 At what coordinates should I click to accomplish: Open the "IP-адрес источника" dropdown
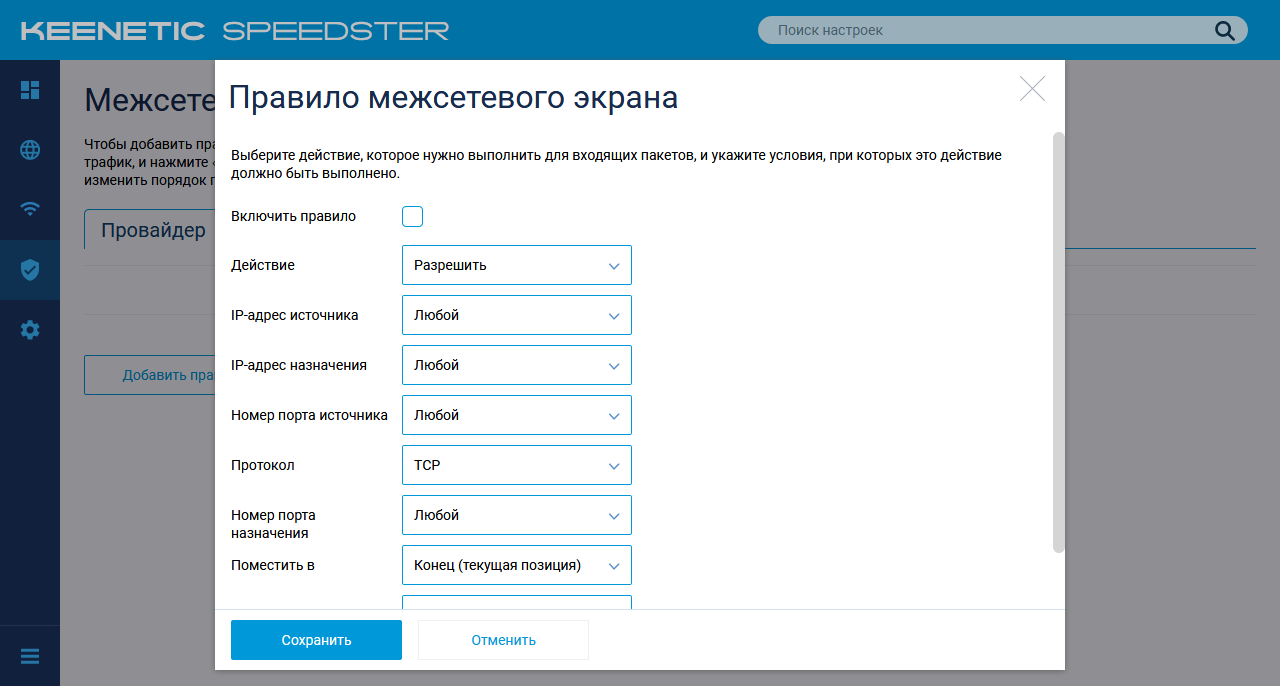[x=517, y=315]
